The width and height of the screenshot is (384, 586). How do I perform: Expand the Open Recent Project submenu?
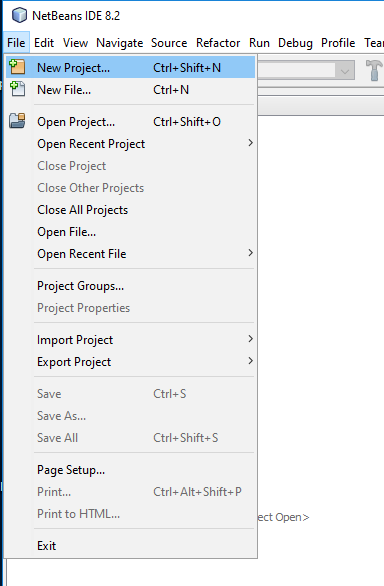(x=251, y=143)
